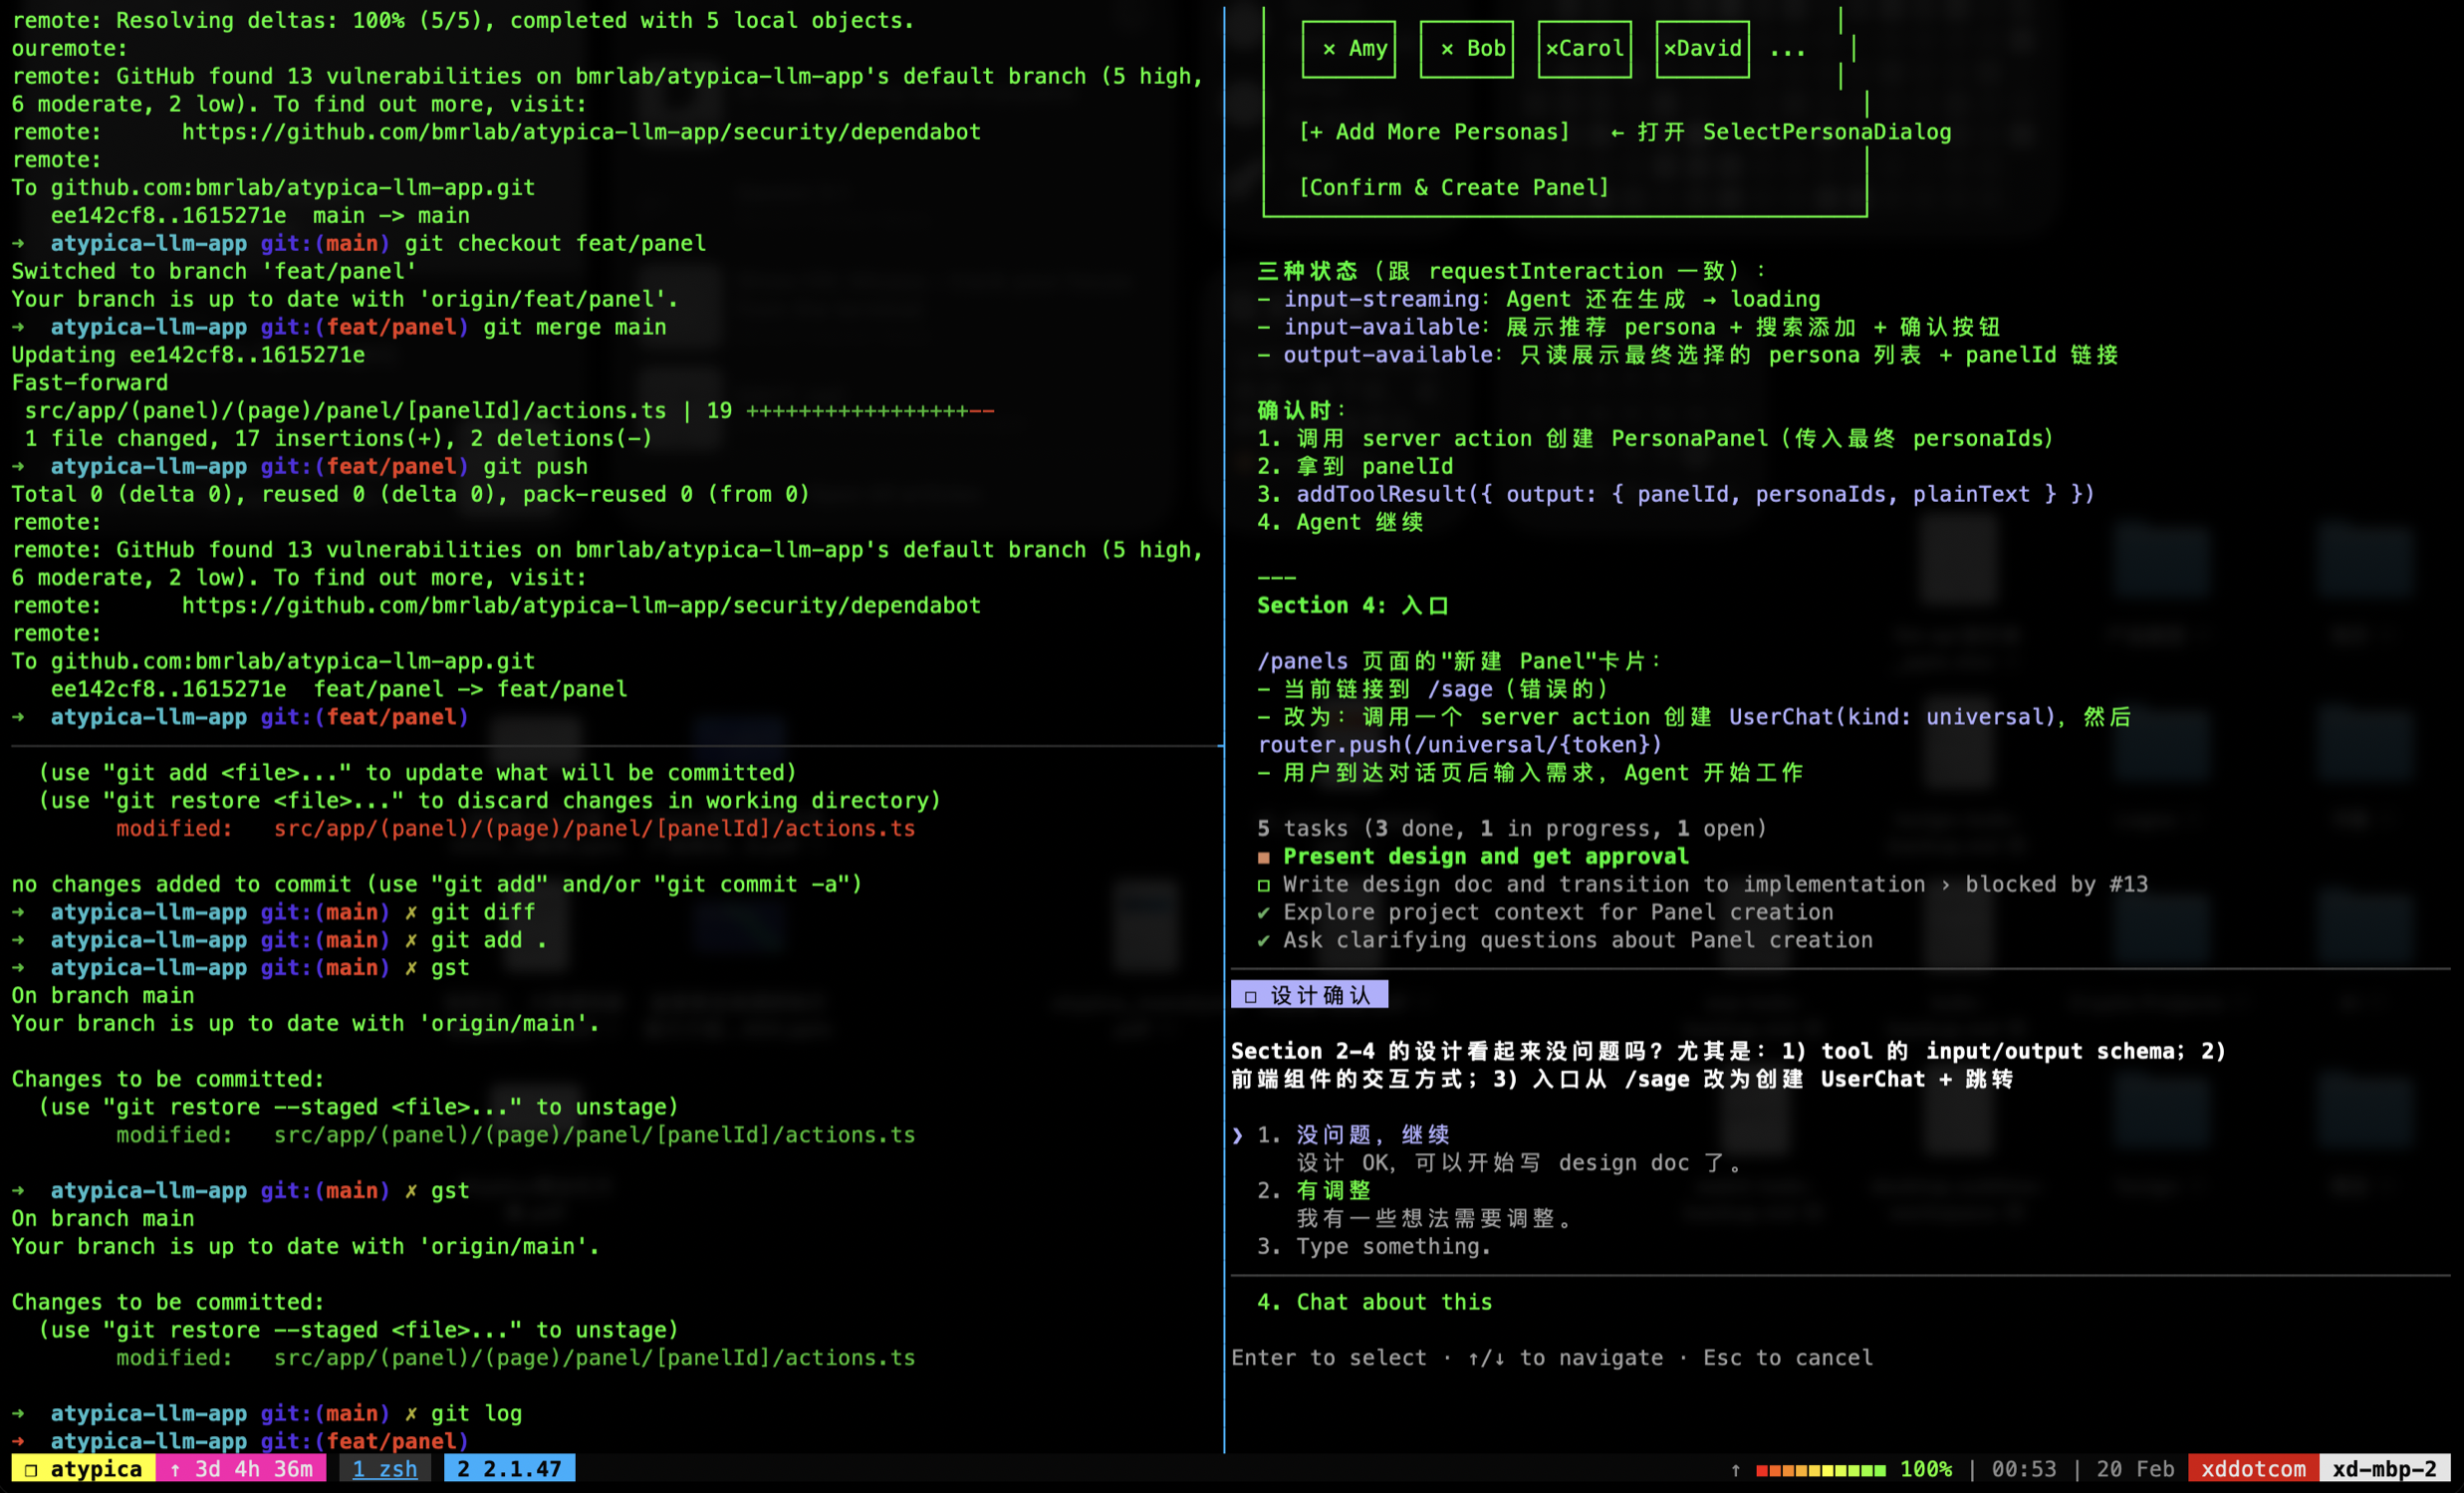2464x1493 pixels.
Task: Click '[+ Add More Personas]' button
Action: [x=1434, y=132]
